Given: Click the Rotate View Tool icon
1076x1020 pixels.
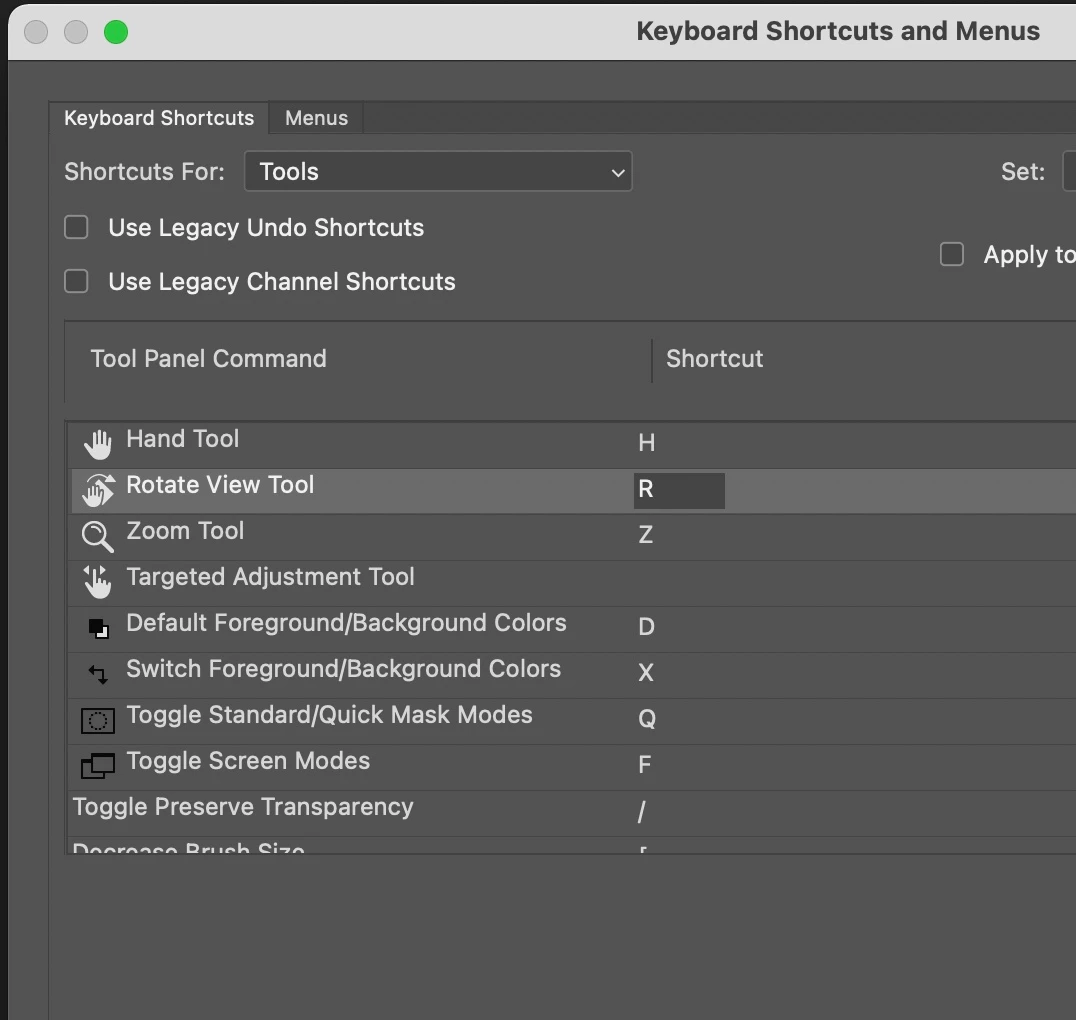Looking at the screenshot, I should (98, 490).
